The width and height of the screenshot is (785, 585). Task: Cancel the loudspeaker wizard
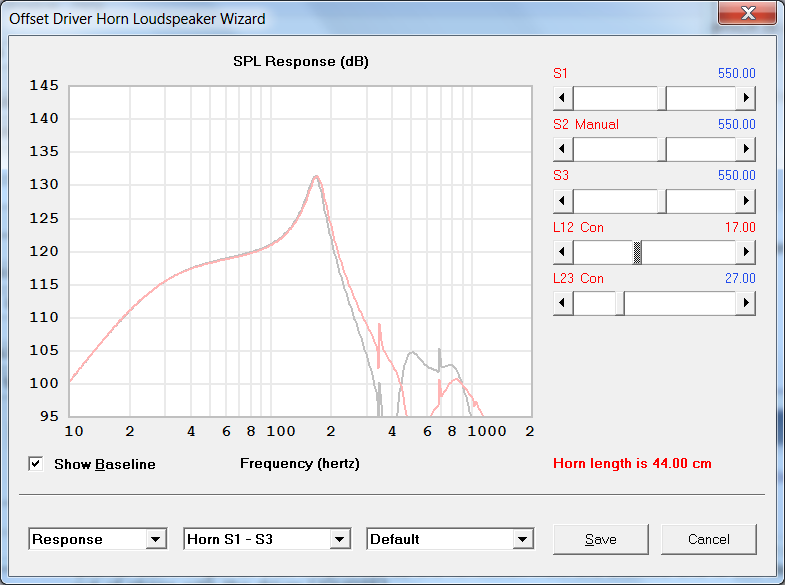[708, 539]
